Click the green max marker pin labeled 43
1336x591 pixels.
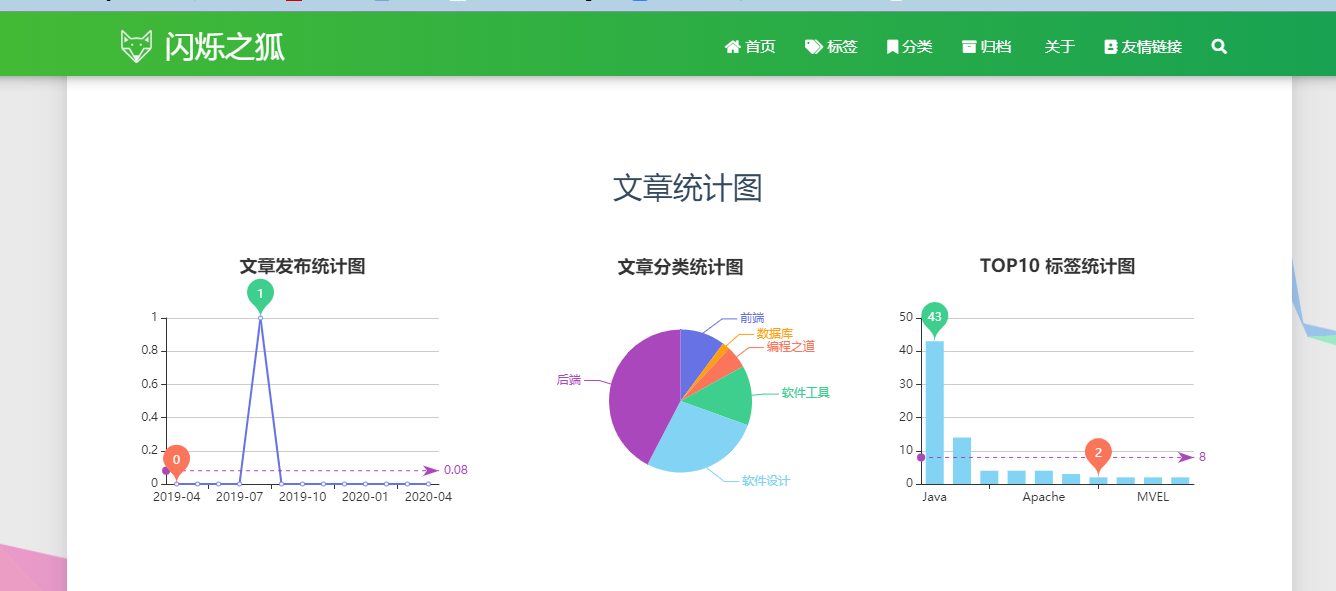tap(934, 316)
